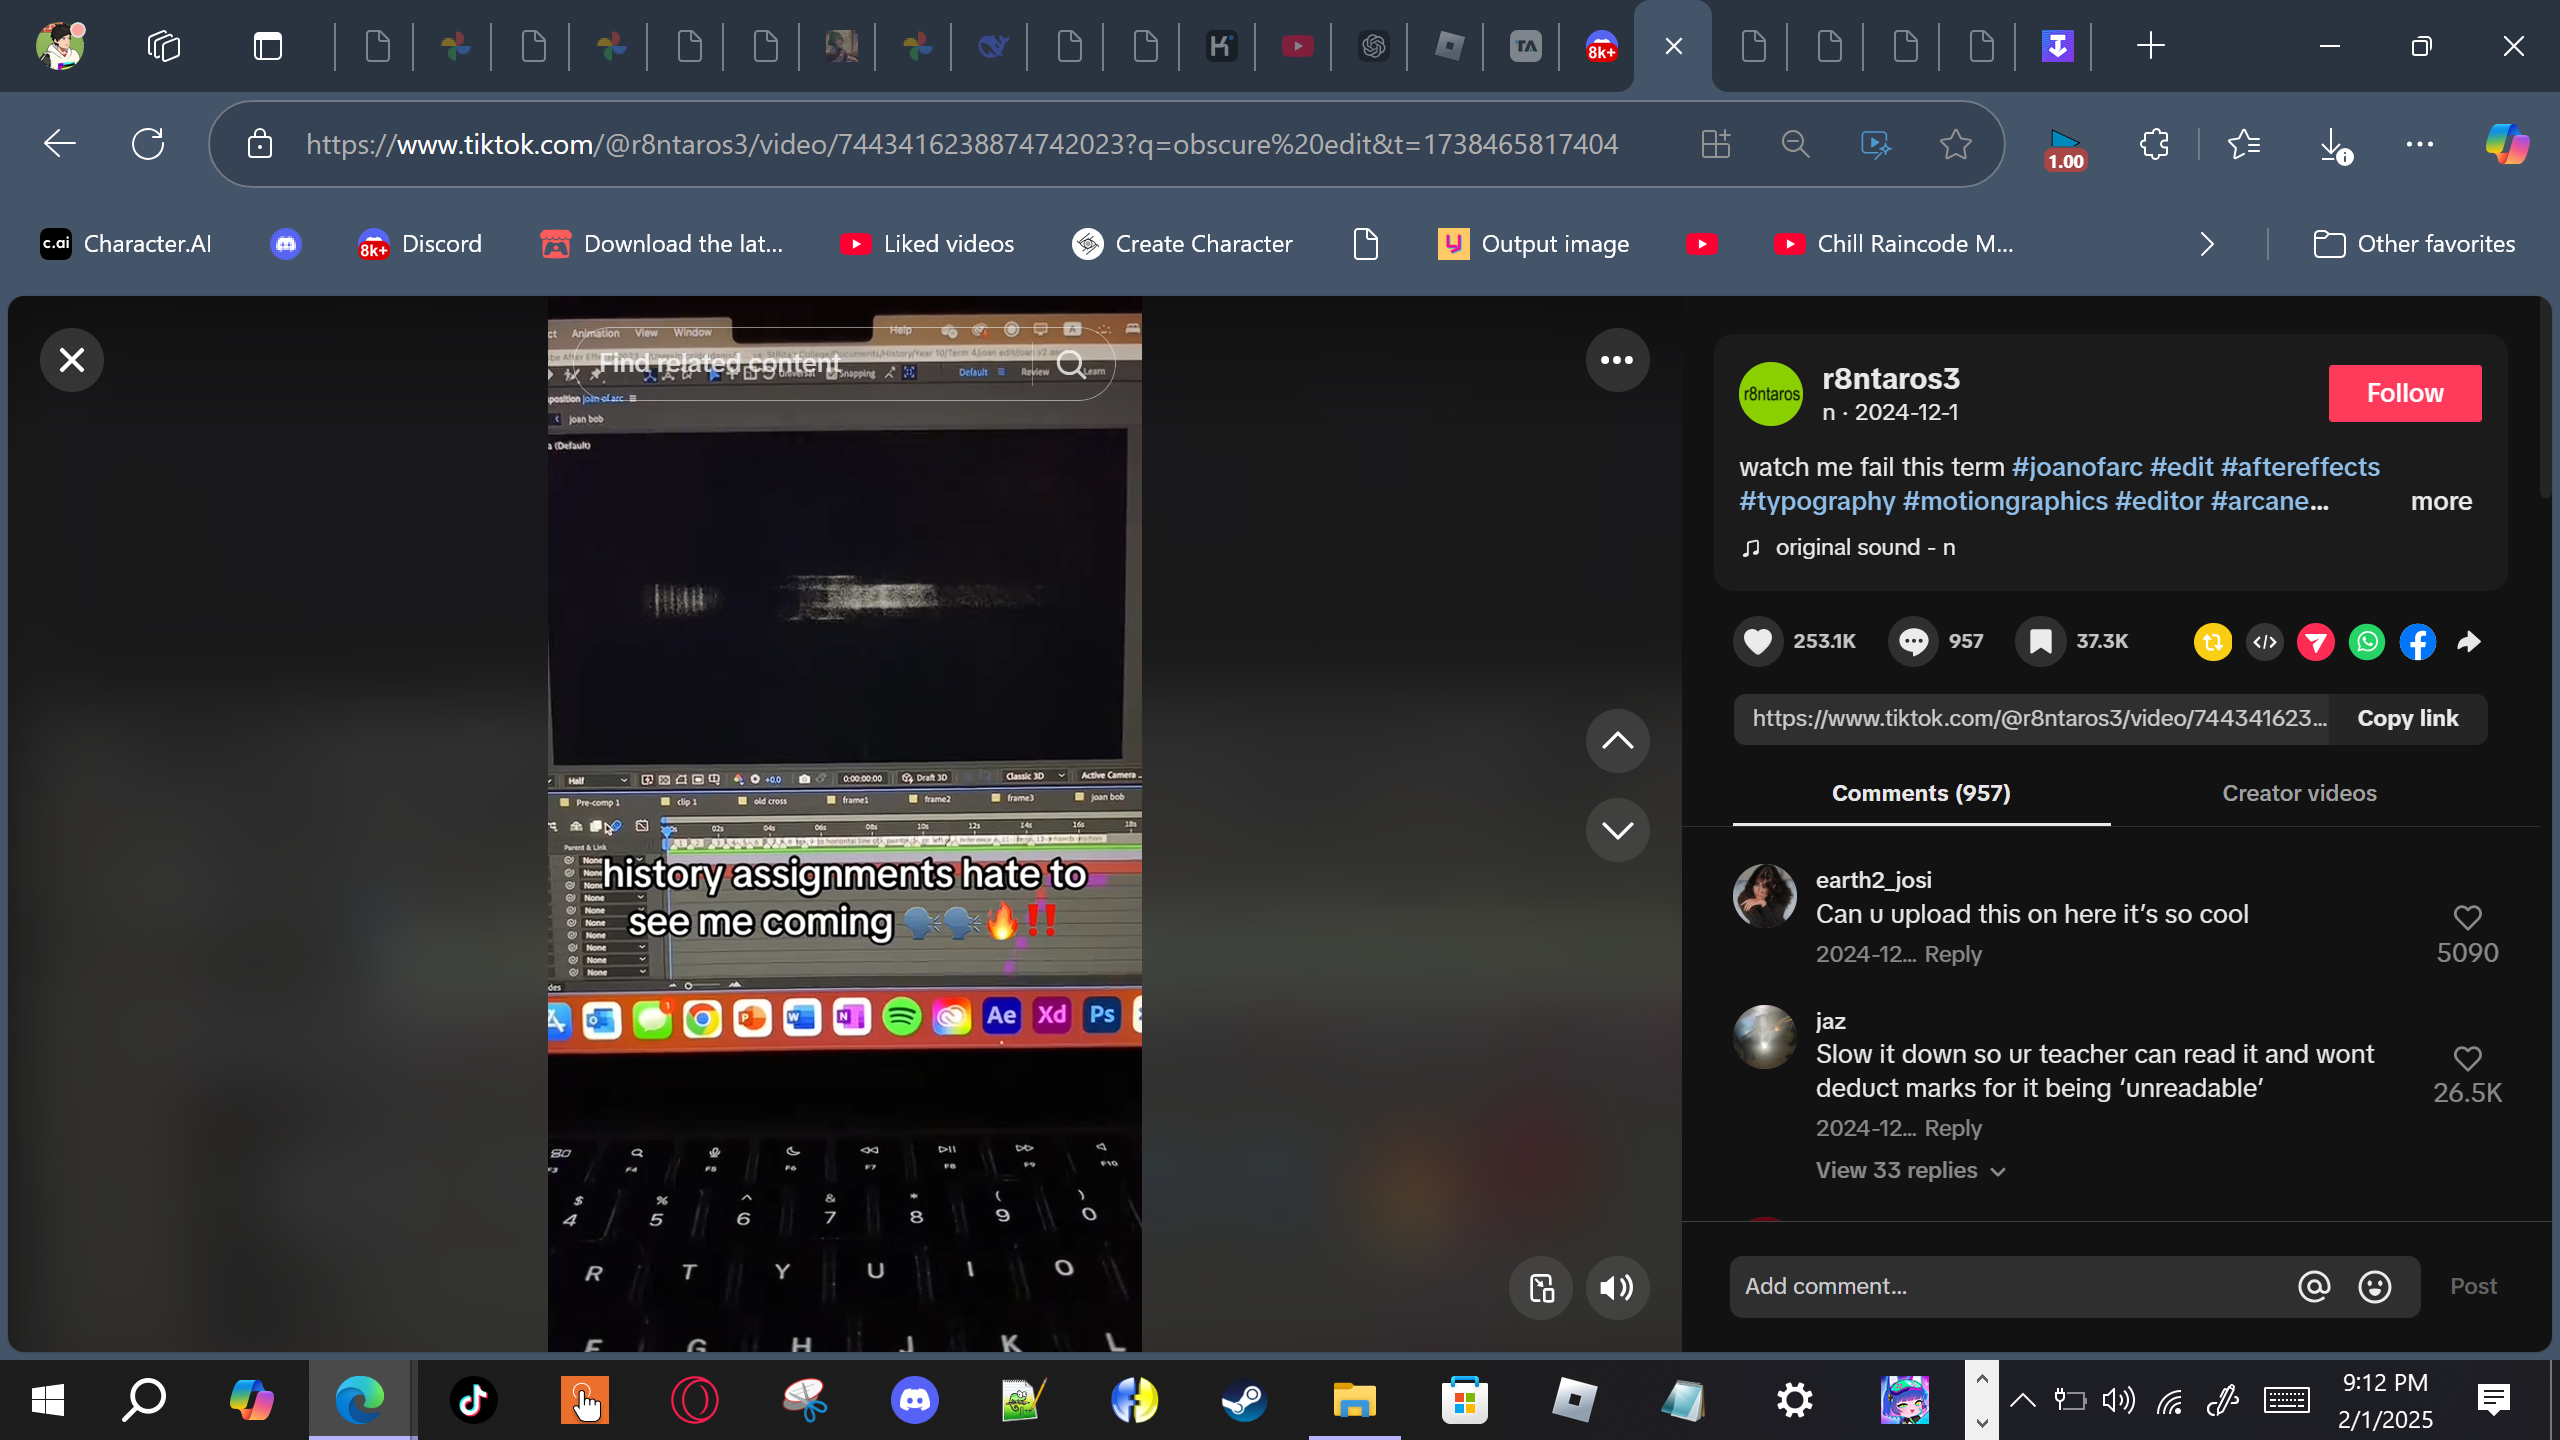Like earth2_josi's comment
The image size is (2560, 1440).
tap(2467, 917)
